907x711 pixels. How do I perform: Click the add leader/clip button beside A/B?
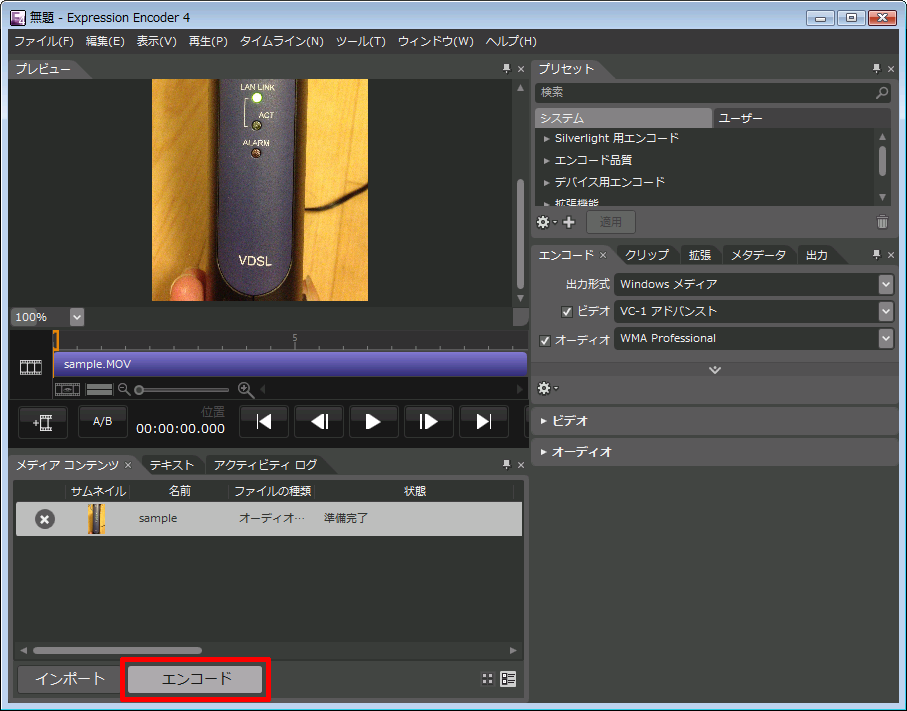[43, 422]
